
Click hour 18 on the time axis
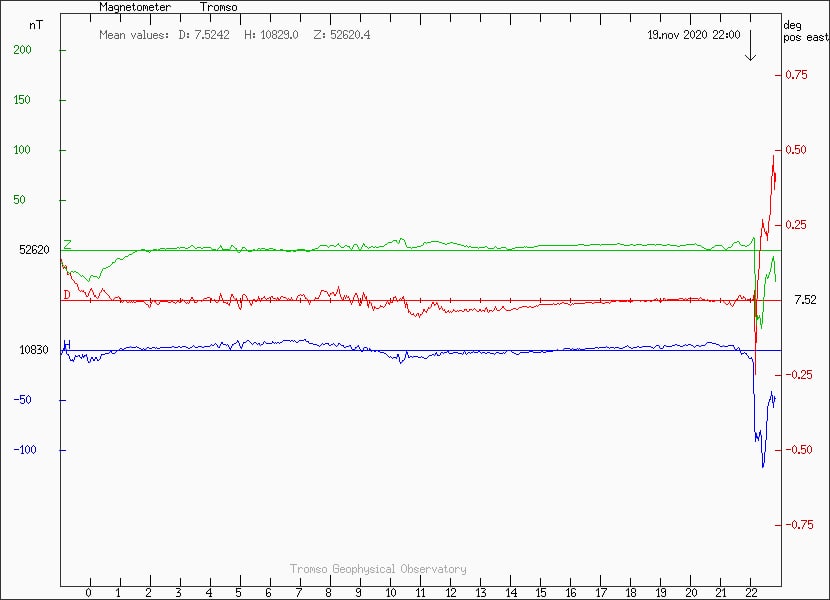click(631, 593)
